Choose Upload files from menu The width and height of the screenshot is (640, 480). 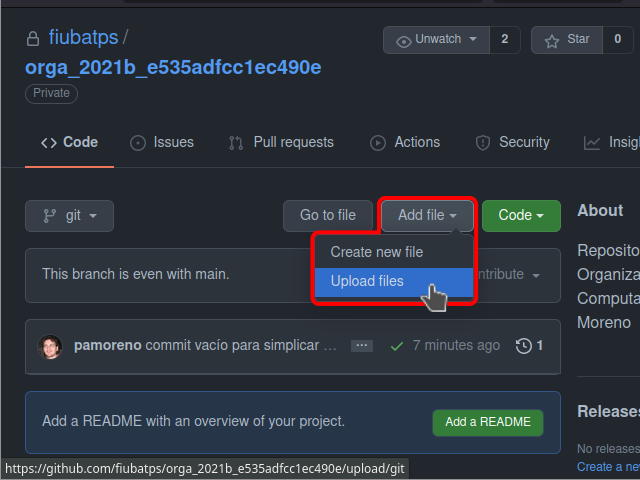[367, 281]
